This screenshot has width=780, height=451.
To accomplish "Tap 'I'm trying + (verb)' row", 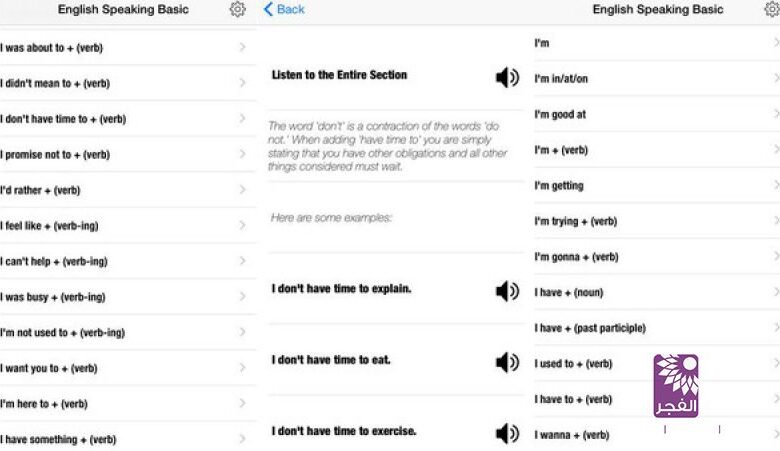I will pyautogui.click(x=576, y=221).
